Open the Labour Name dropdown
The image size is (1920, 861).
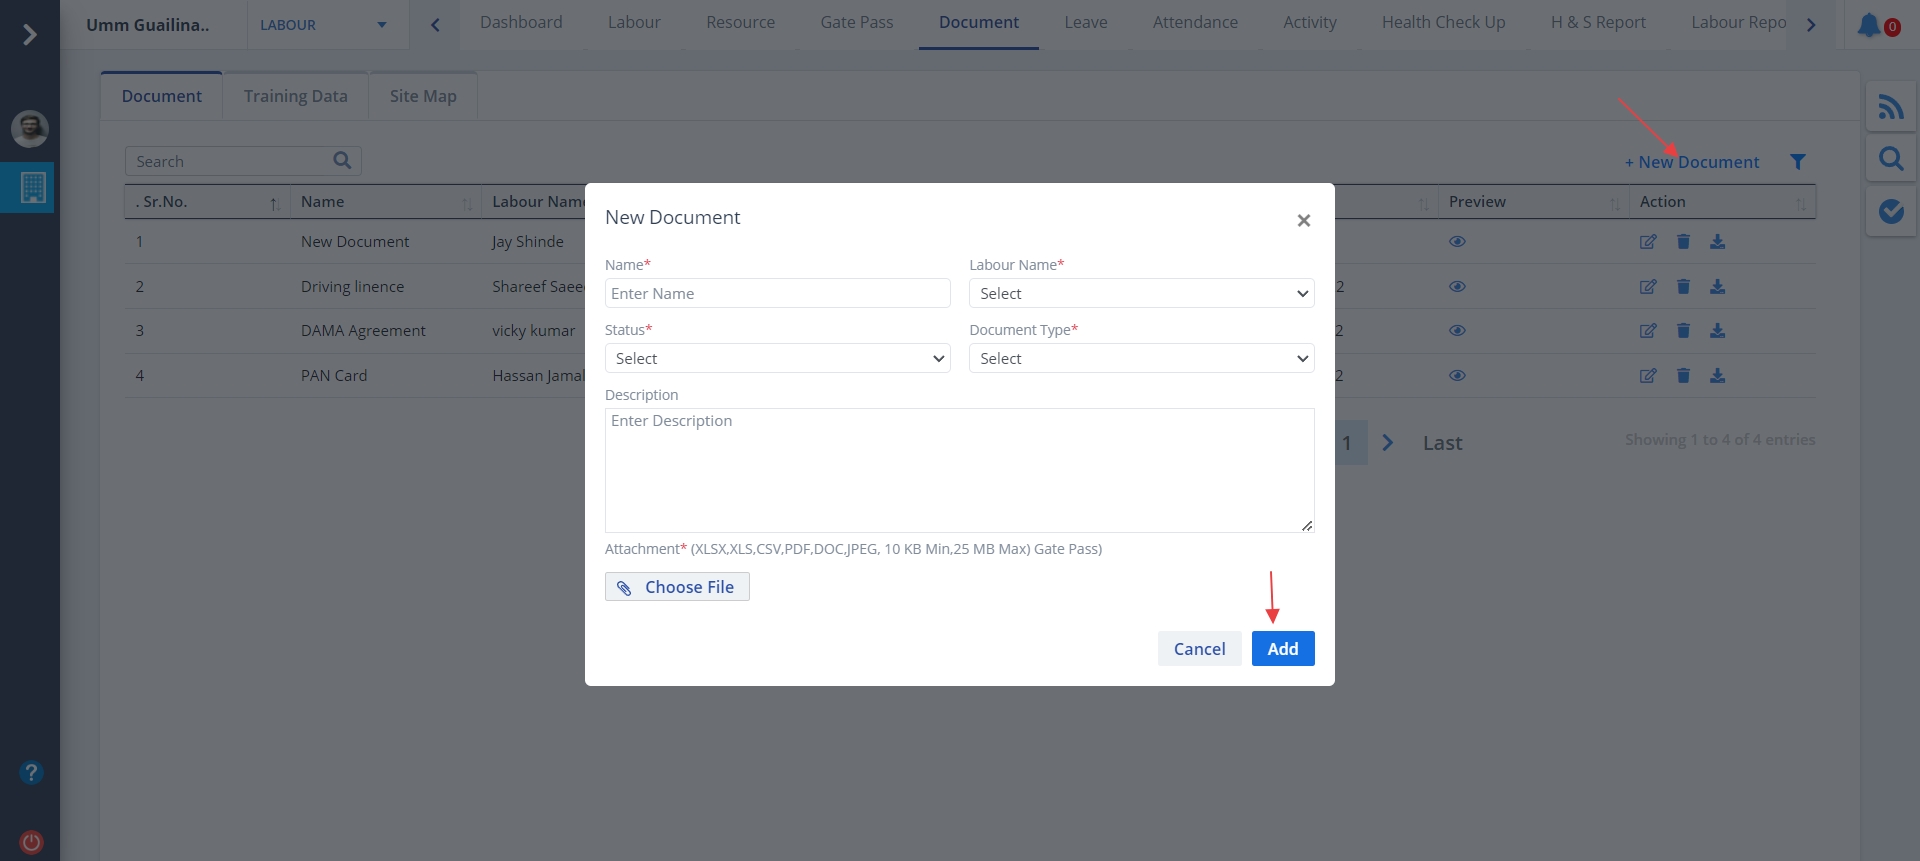click(x=1141, y=293)
